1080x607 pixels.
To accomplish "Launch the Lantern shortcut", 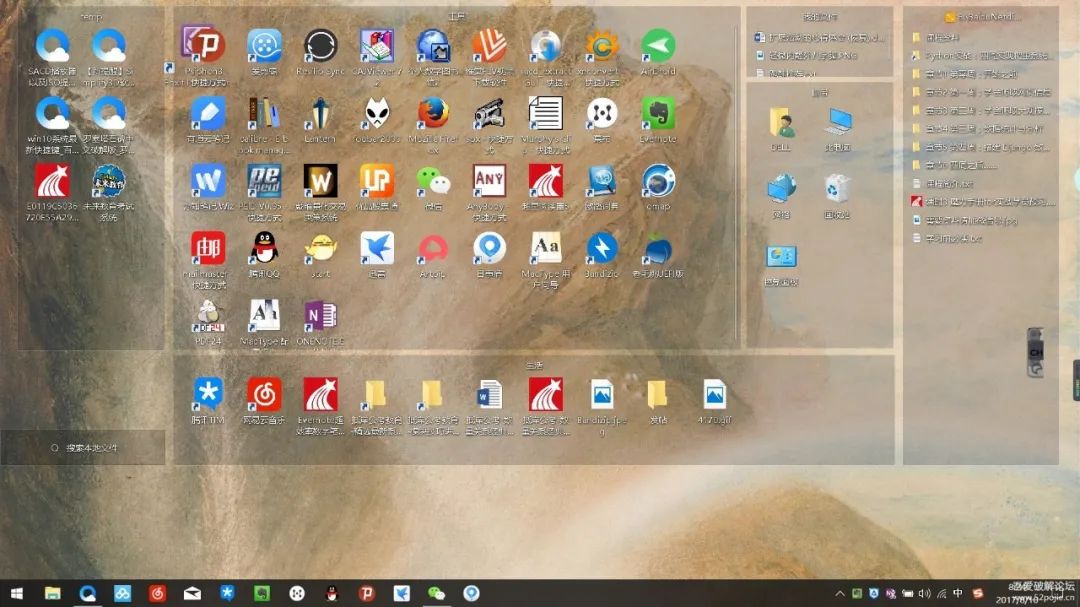I will coord(320,114).
